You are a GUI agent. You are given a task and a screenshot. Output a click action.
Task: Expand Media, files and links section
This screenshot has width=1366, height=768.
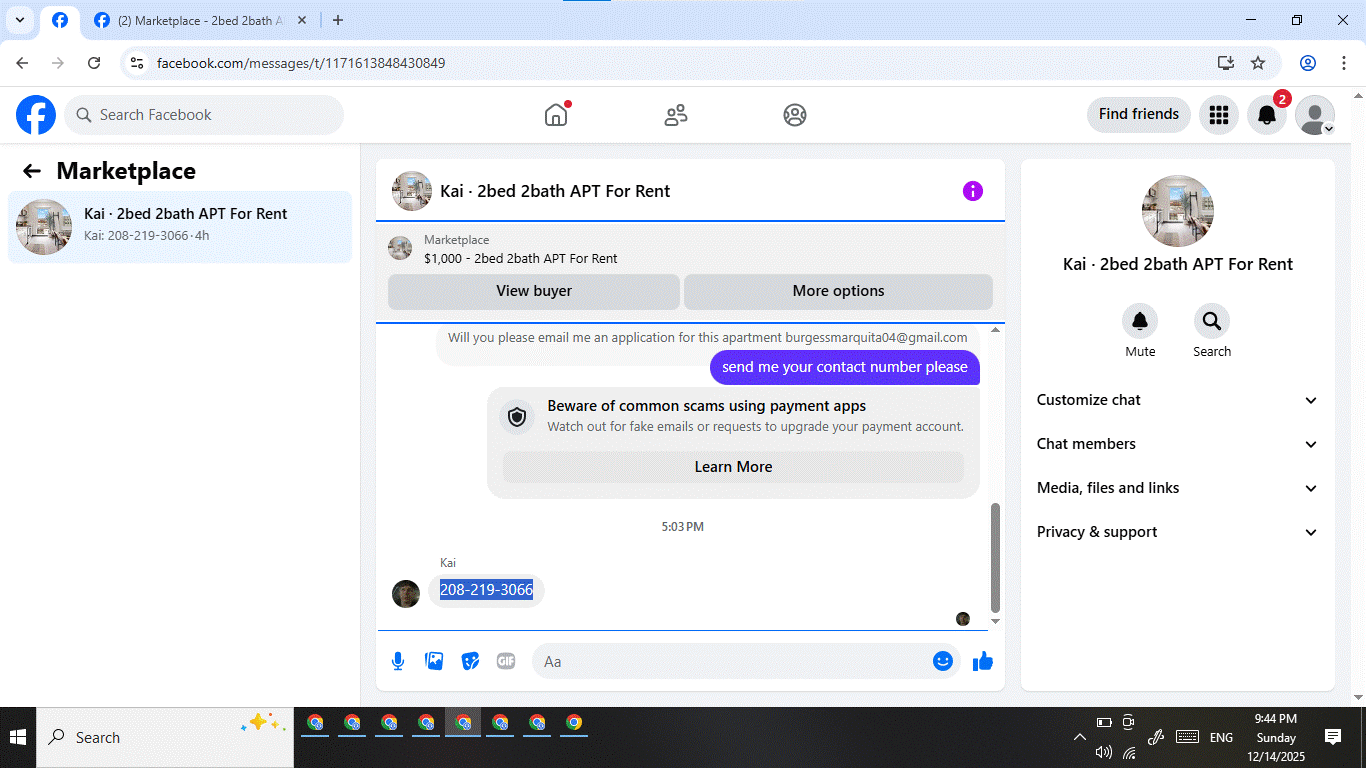click(1178, 488)
